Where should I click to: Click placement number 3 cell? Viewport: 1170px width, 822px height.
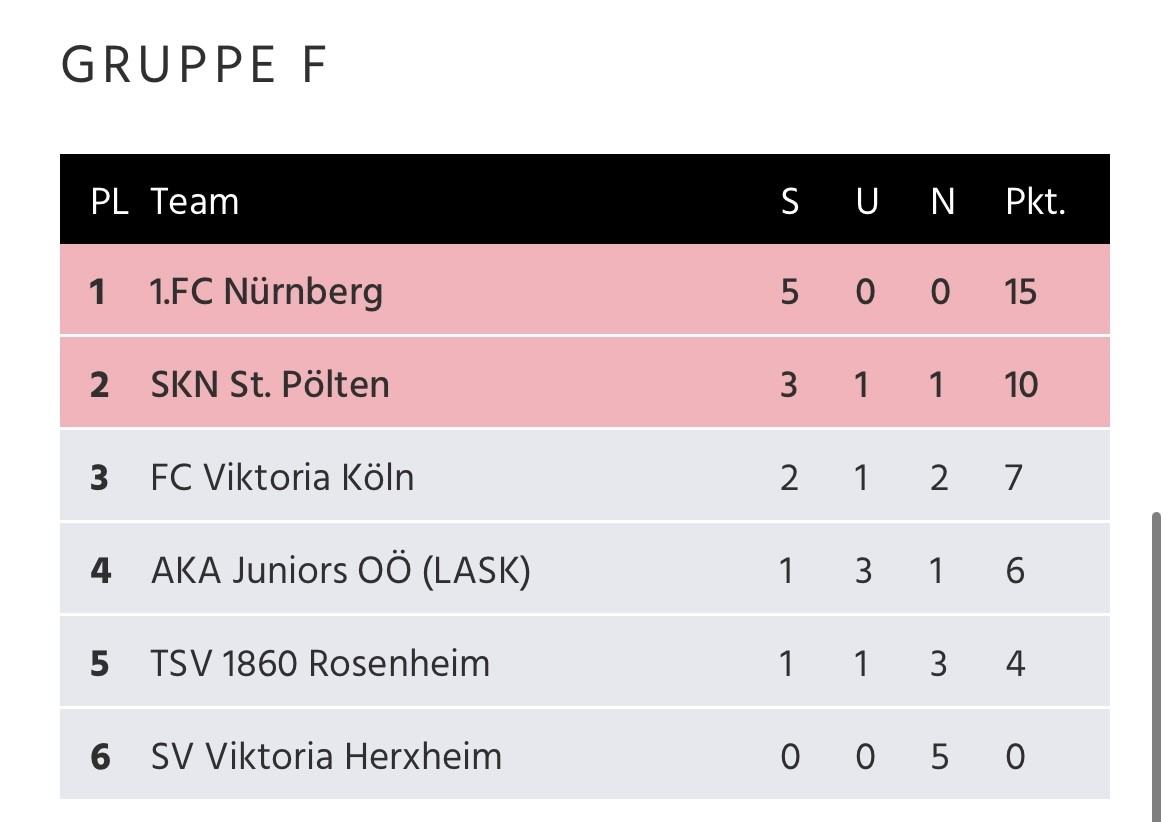point(99,477)
